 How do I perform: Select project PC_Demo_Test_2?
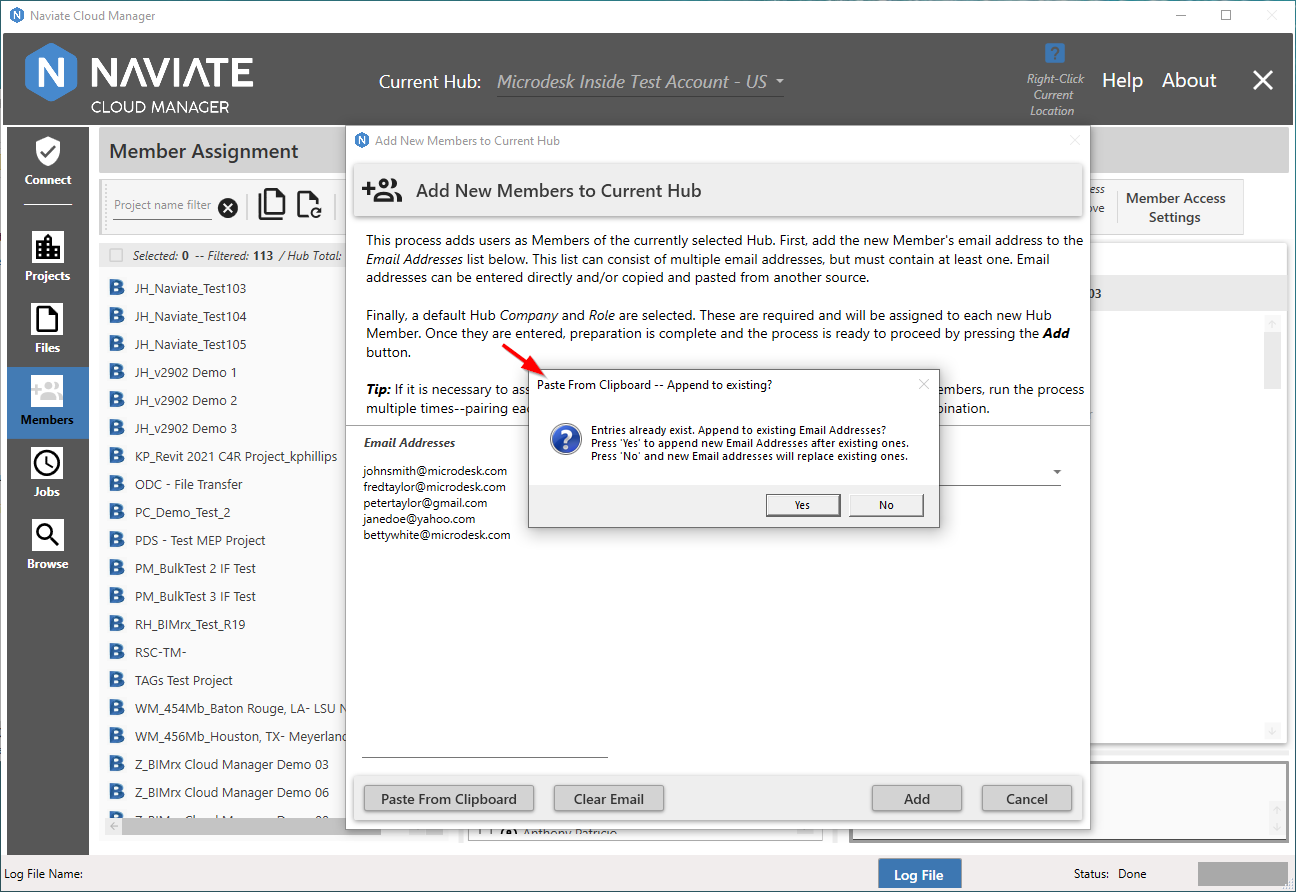point(183,512)
